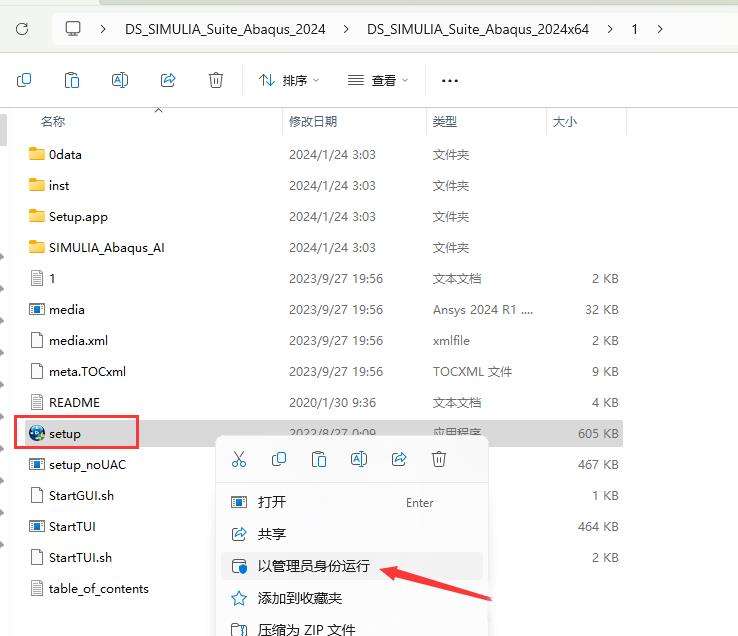Click breadcrumb folder 1

click(x=634, y=29)
